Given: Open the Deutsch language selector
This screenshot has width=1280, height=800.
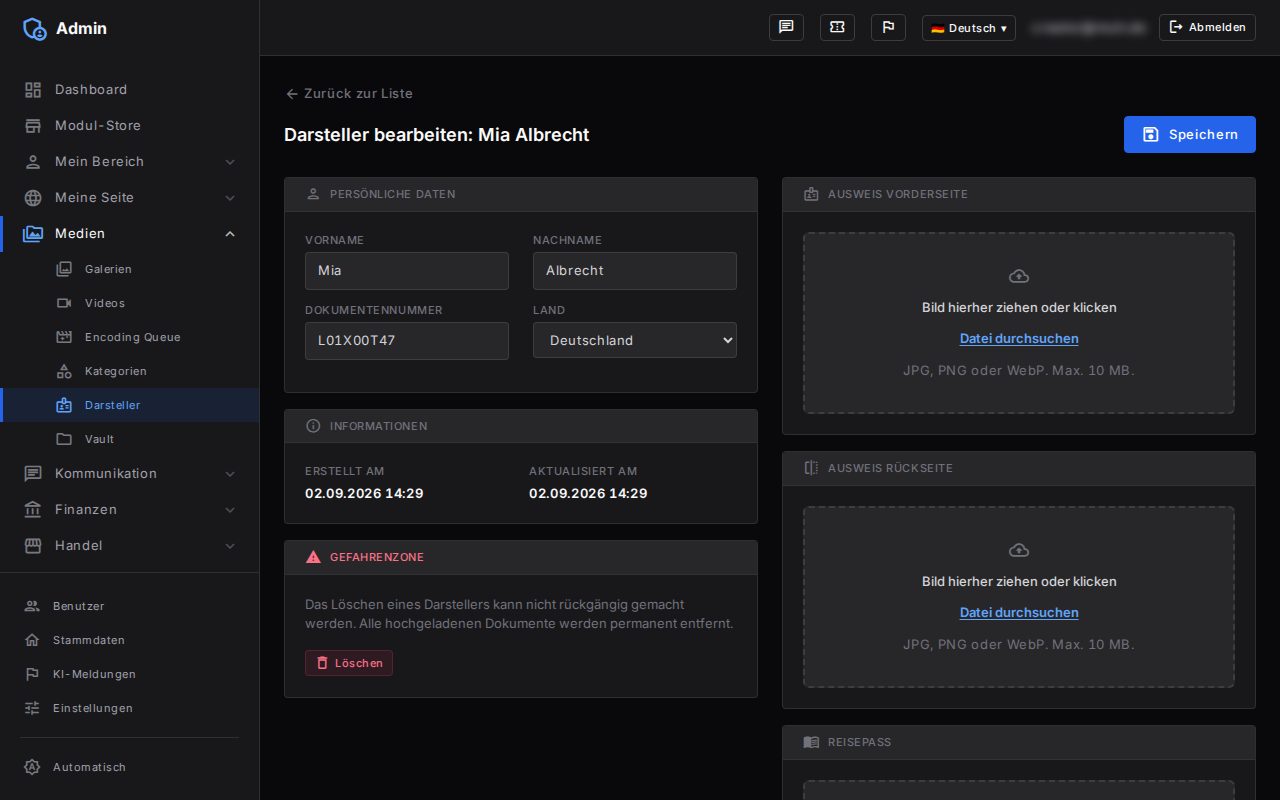Looking at the screenshot, I should coord(968,28).
